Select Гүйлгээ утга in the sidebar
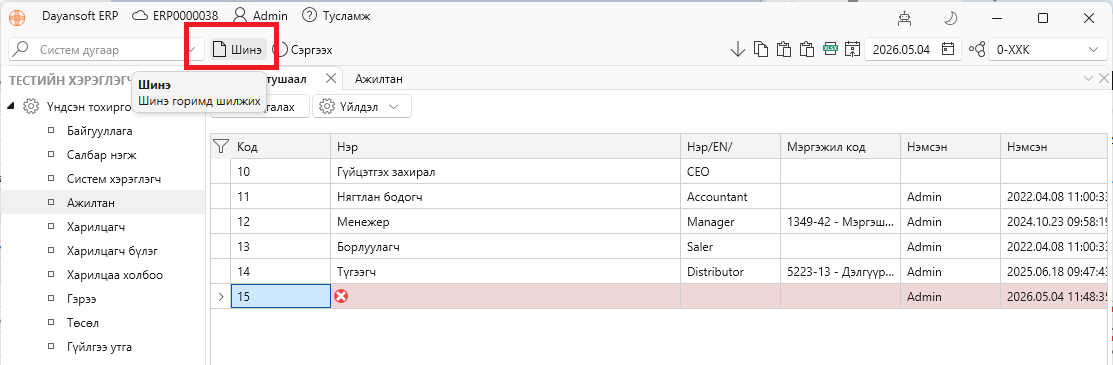 click(99, 347)
